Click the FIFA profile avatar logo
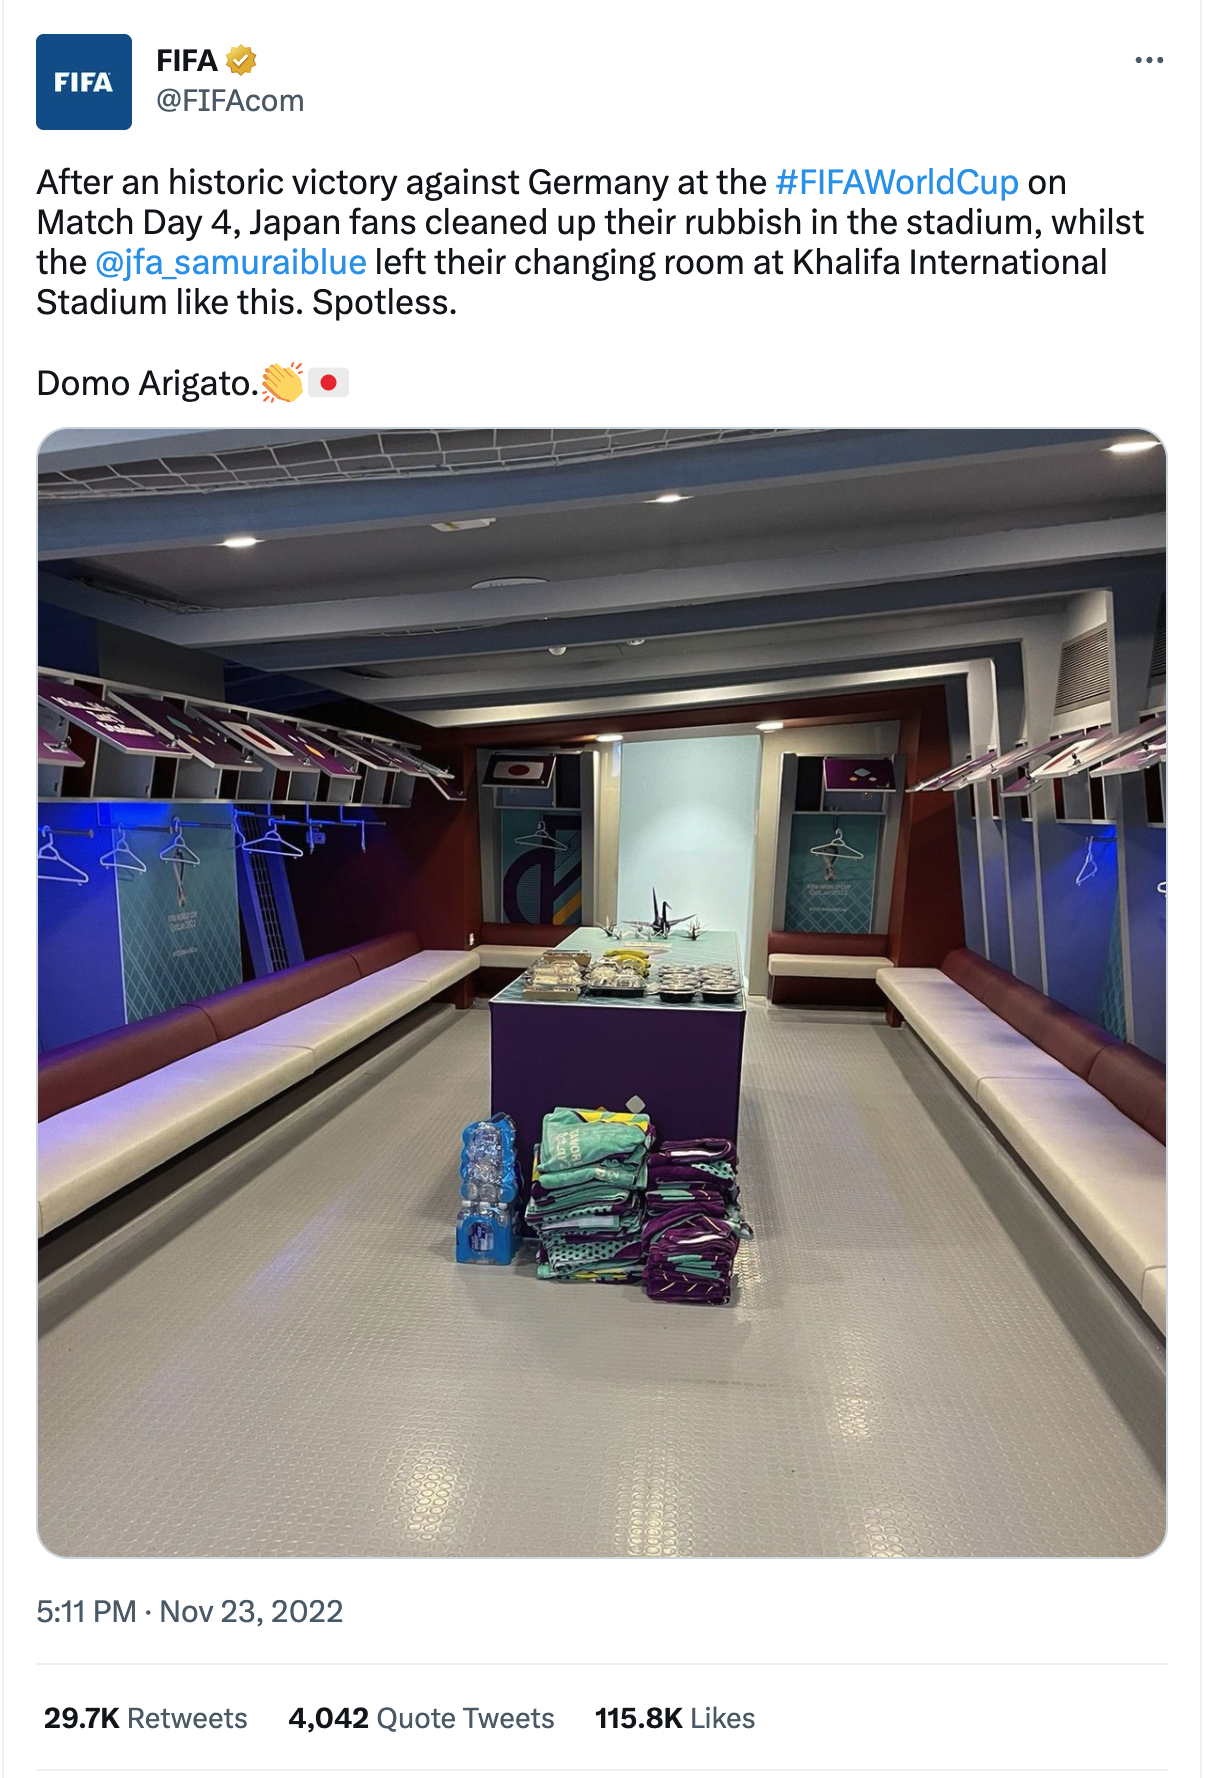Screen dimensions: 1214x1778 point(84,82)
